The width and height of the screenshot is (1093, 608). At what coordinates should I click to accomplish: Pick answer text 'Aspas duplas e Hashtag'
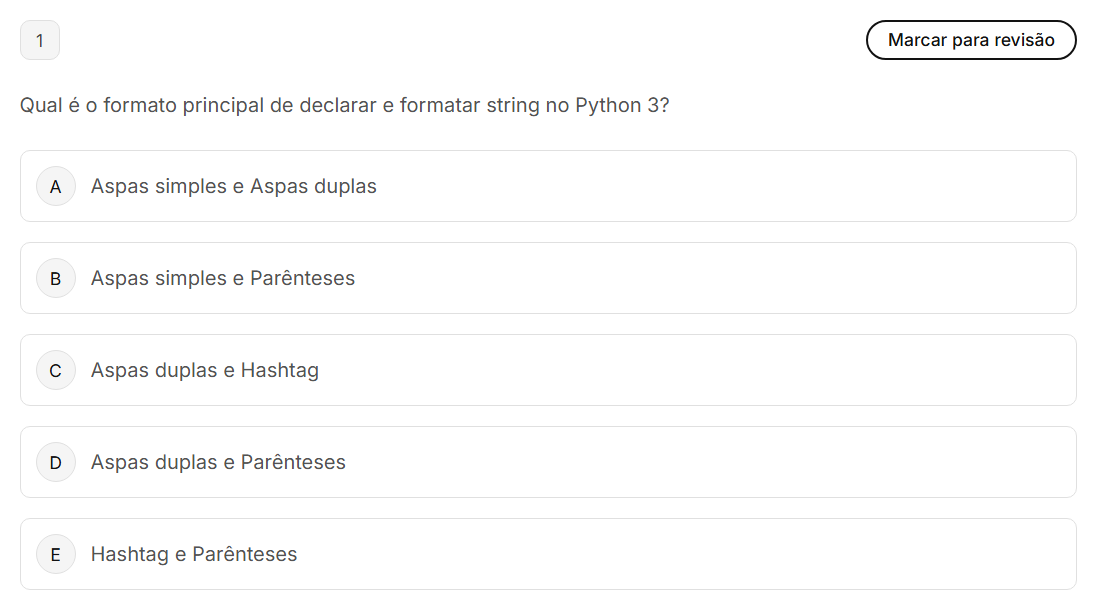204,370
